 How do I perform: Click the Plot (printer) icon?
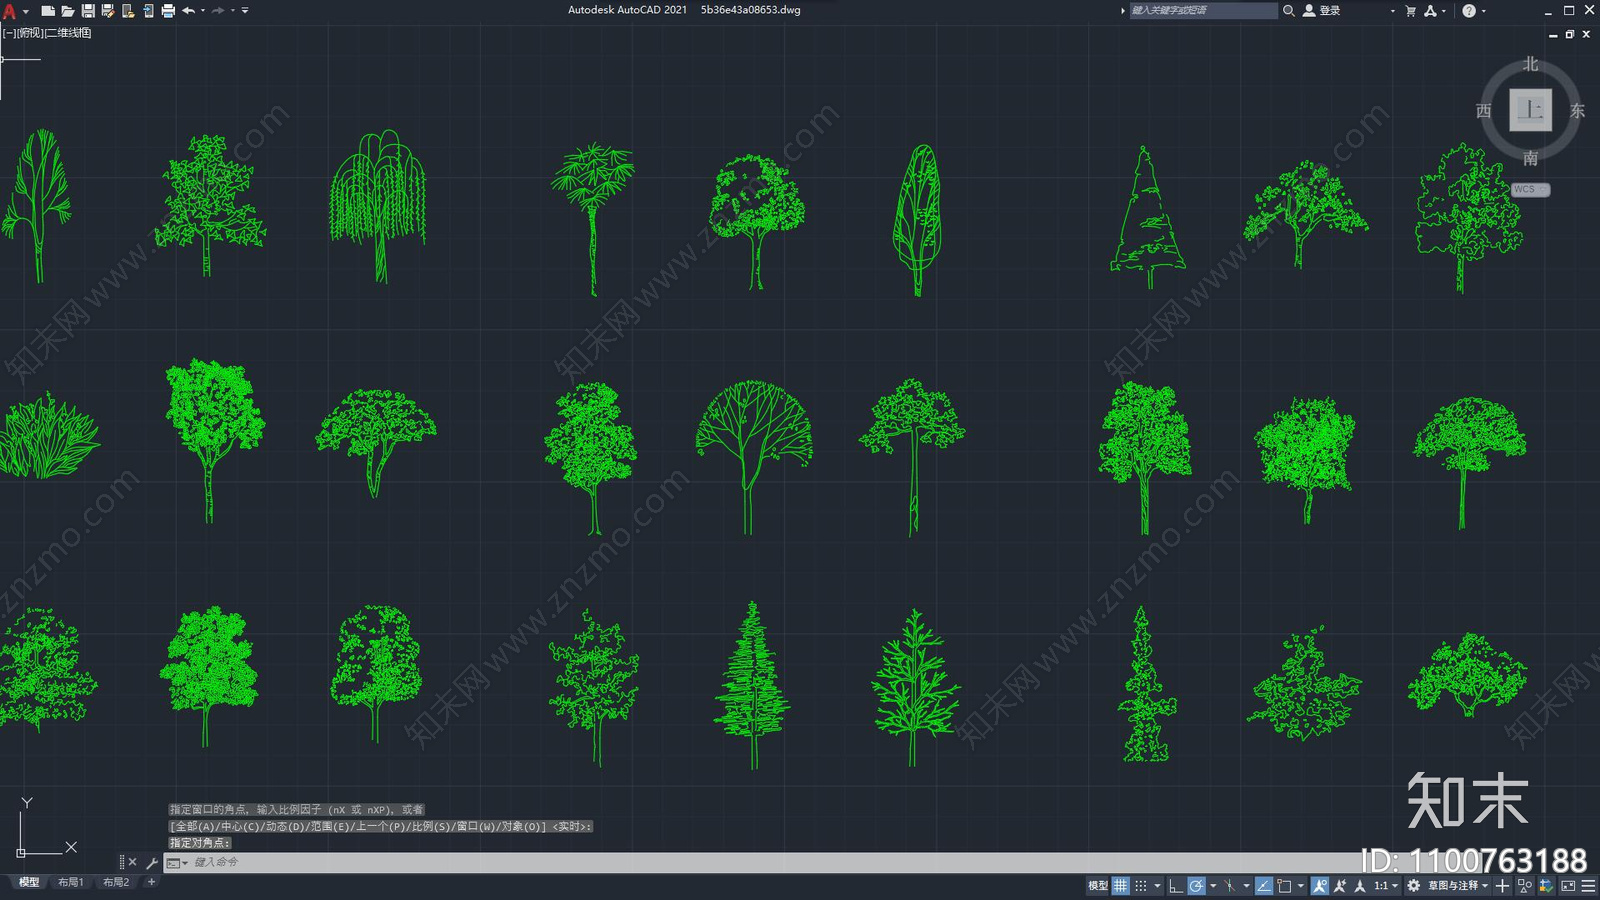tap(168, 11)
